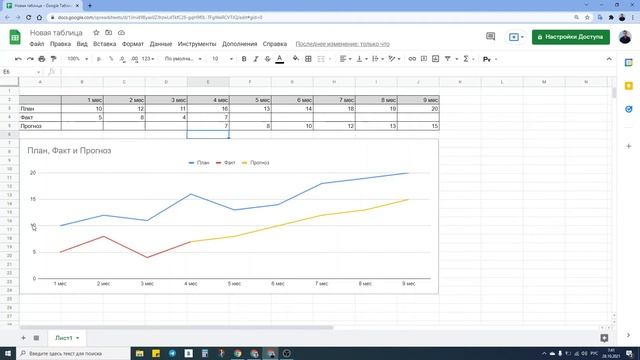Viewport: 640px width, 360px height.
Task: Open the Keep side panel icon
Action: coord(629,86)
